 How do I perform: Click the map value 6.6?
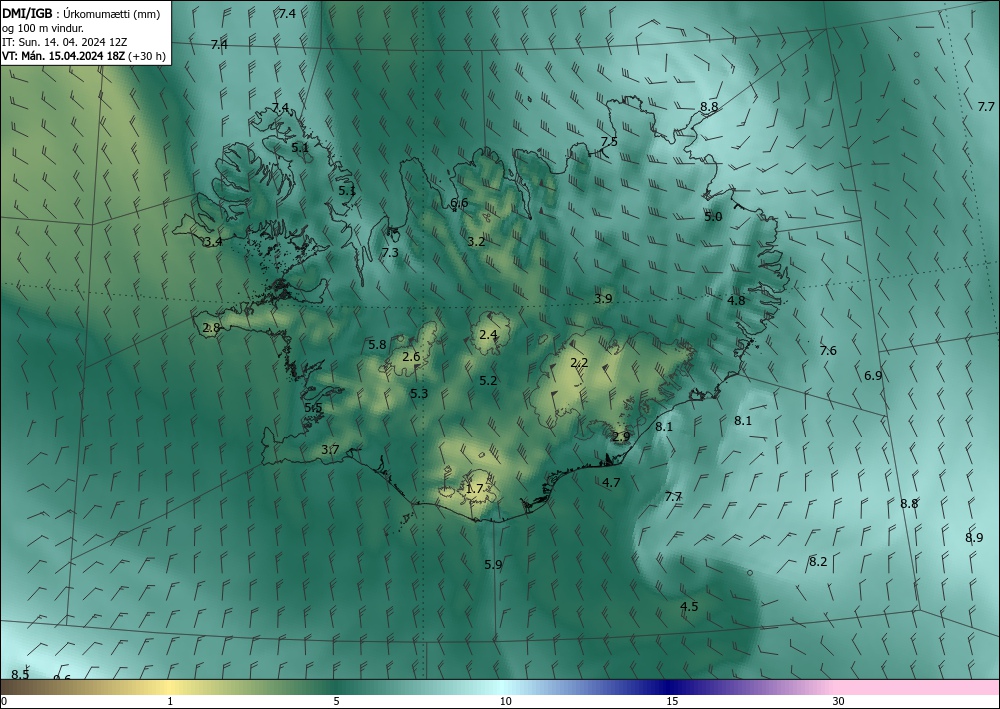pyautogui.click(x=459, y=203)
